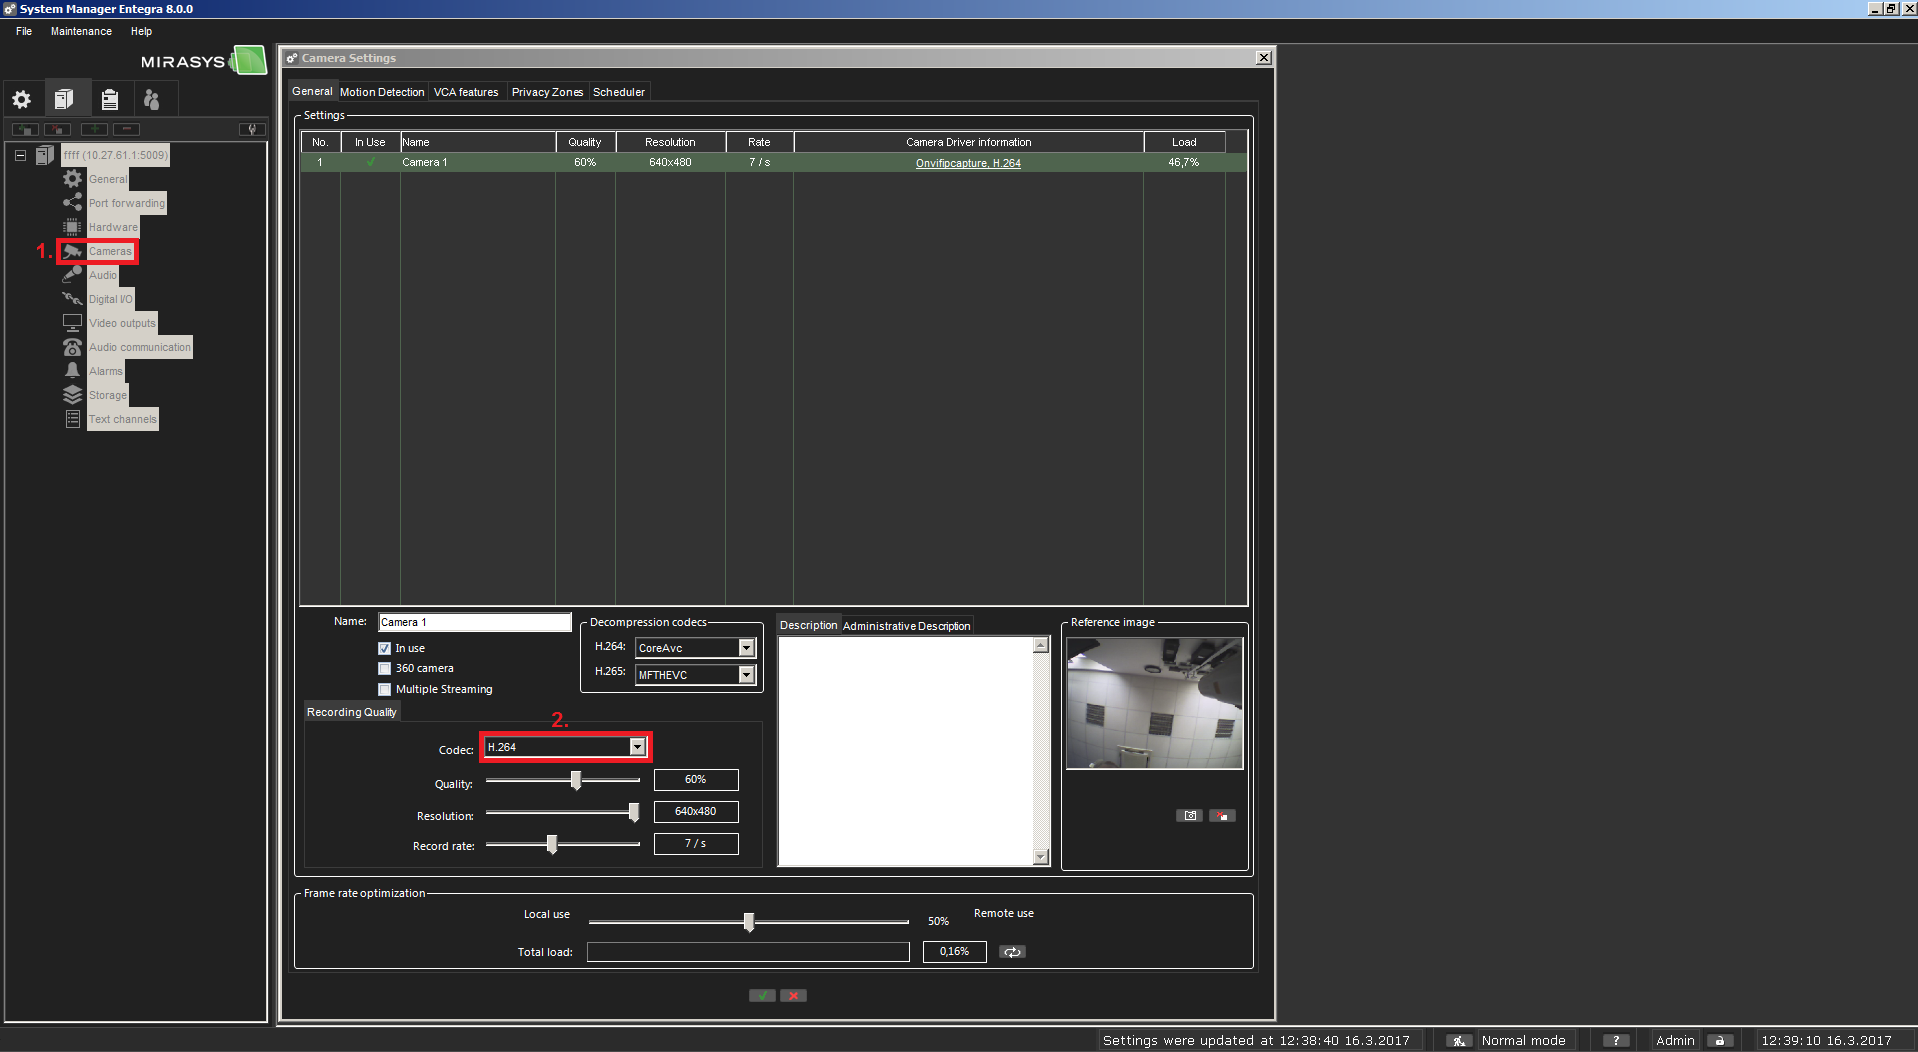
Task: Uncheck the In use checkbox
Action: 385,649
